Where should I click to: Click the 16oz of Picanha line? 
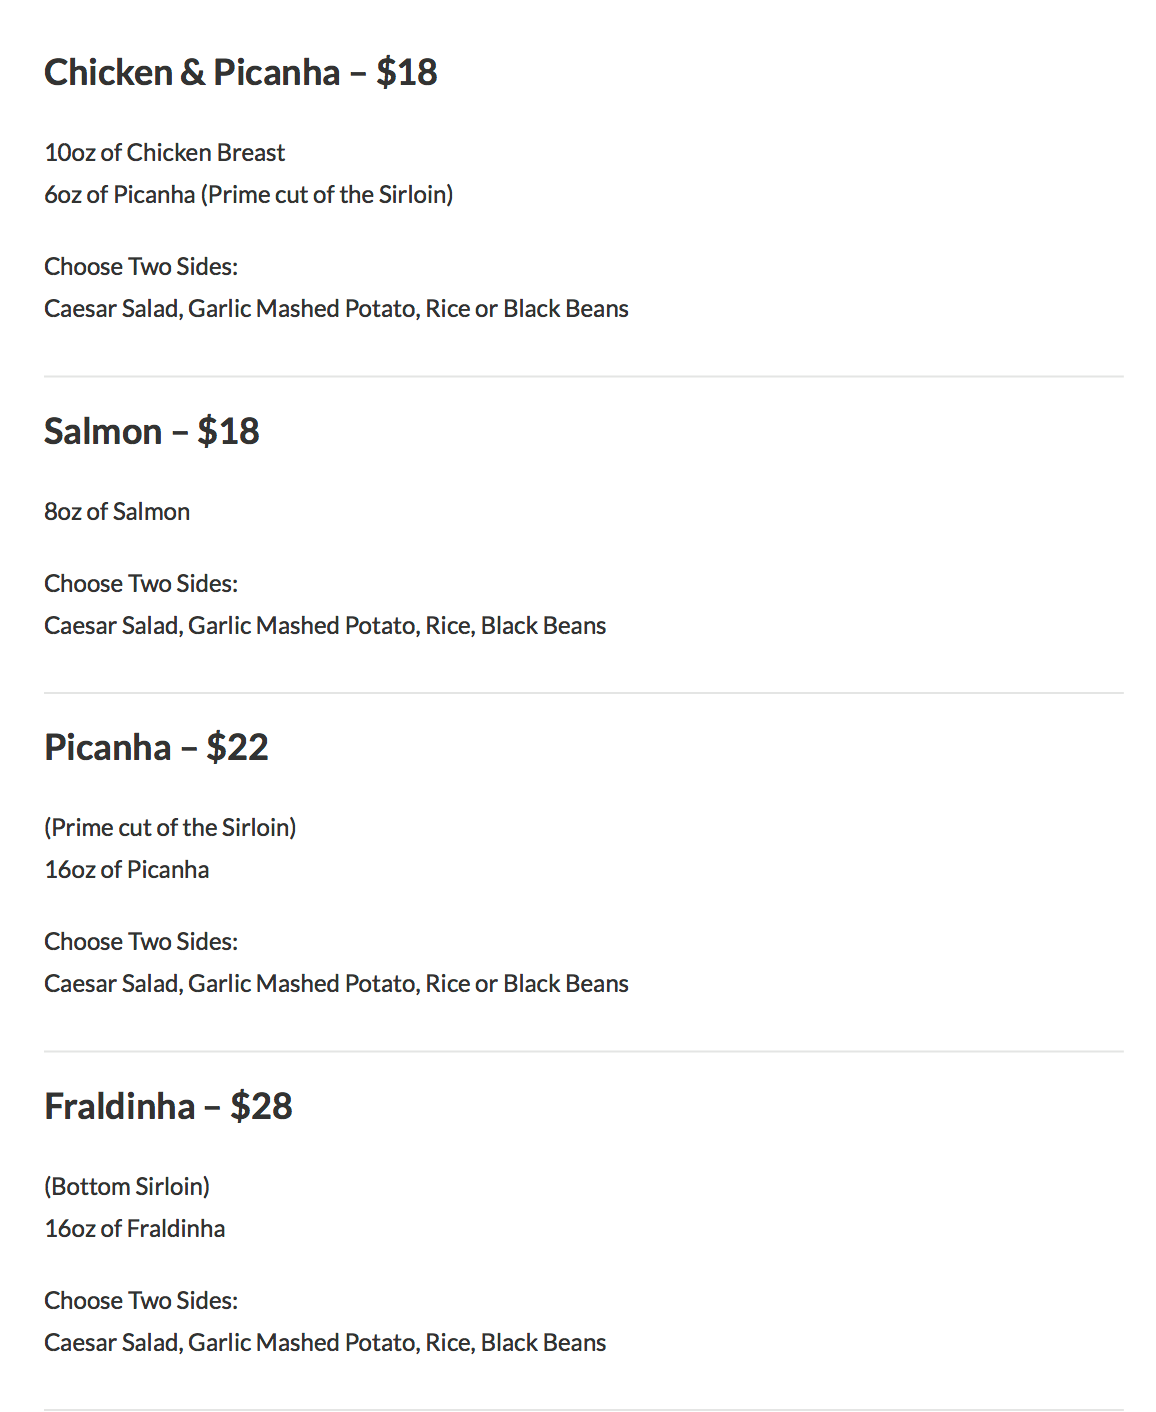(127, 869)
